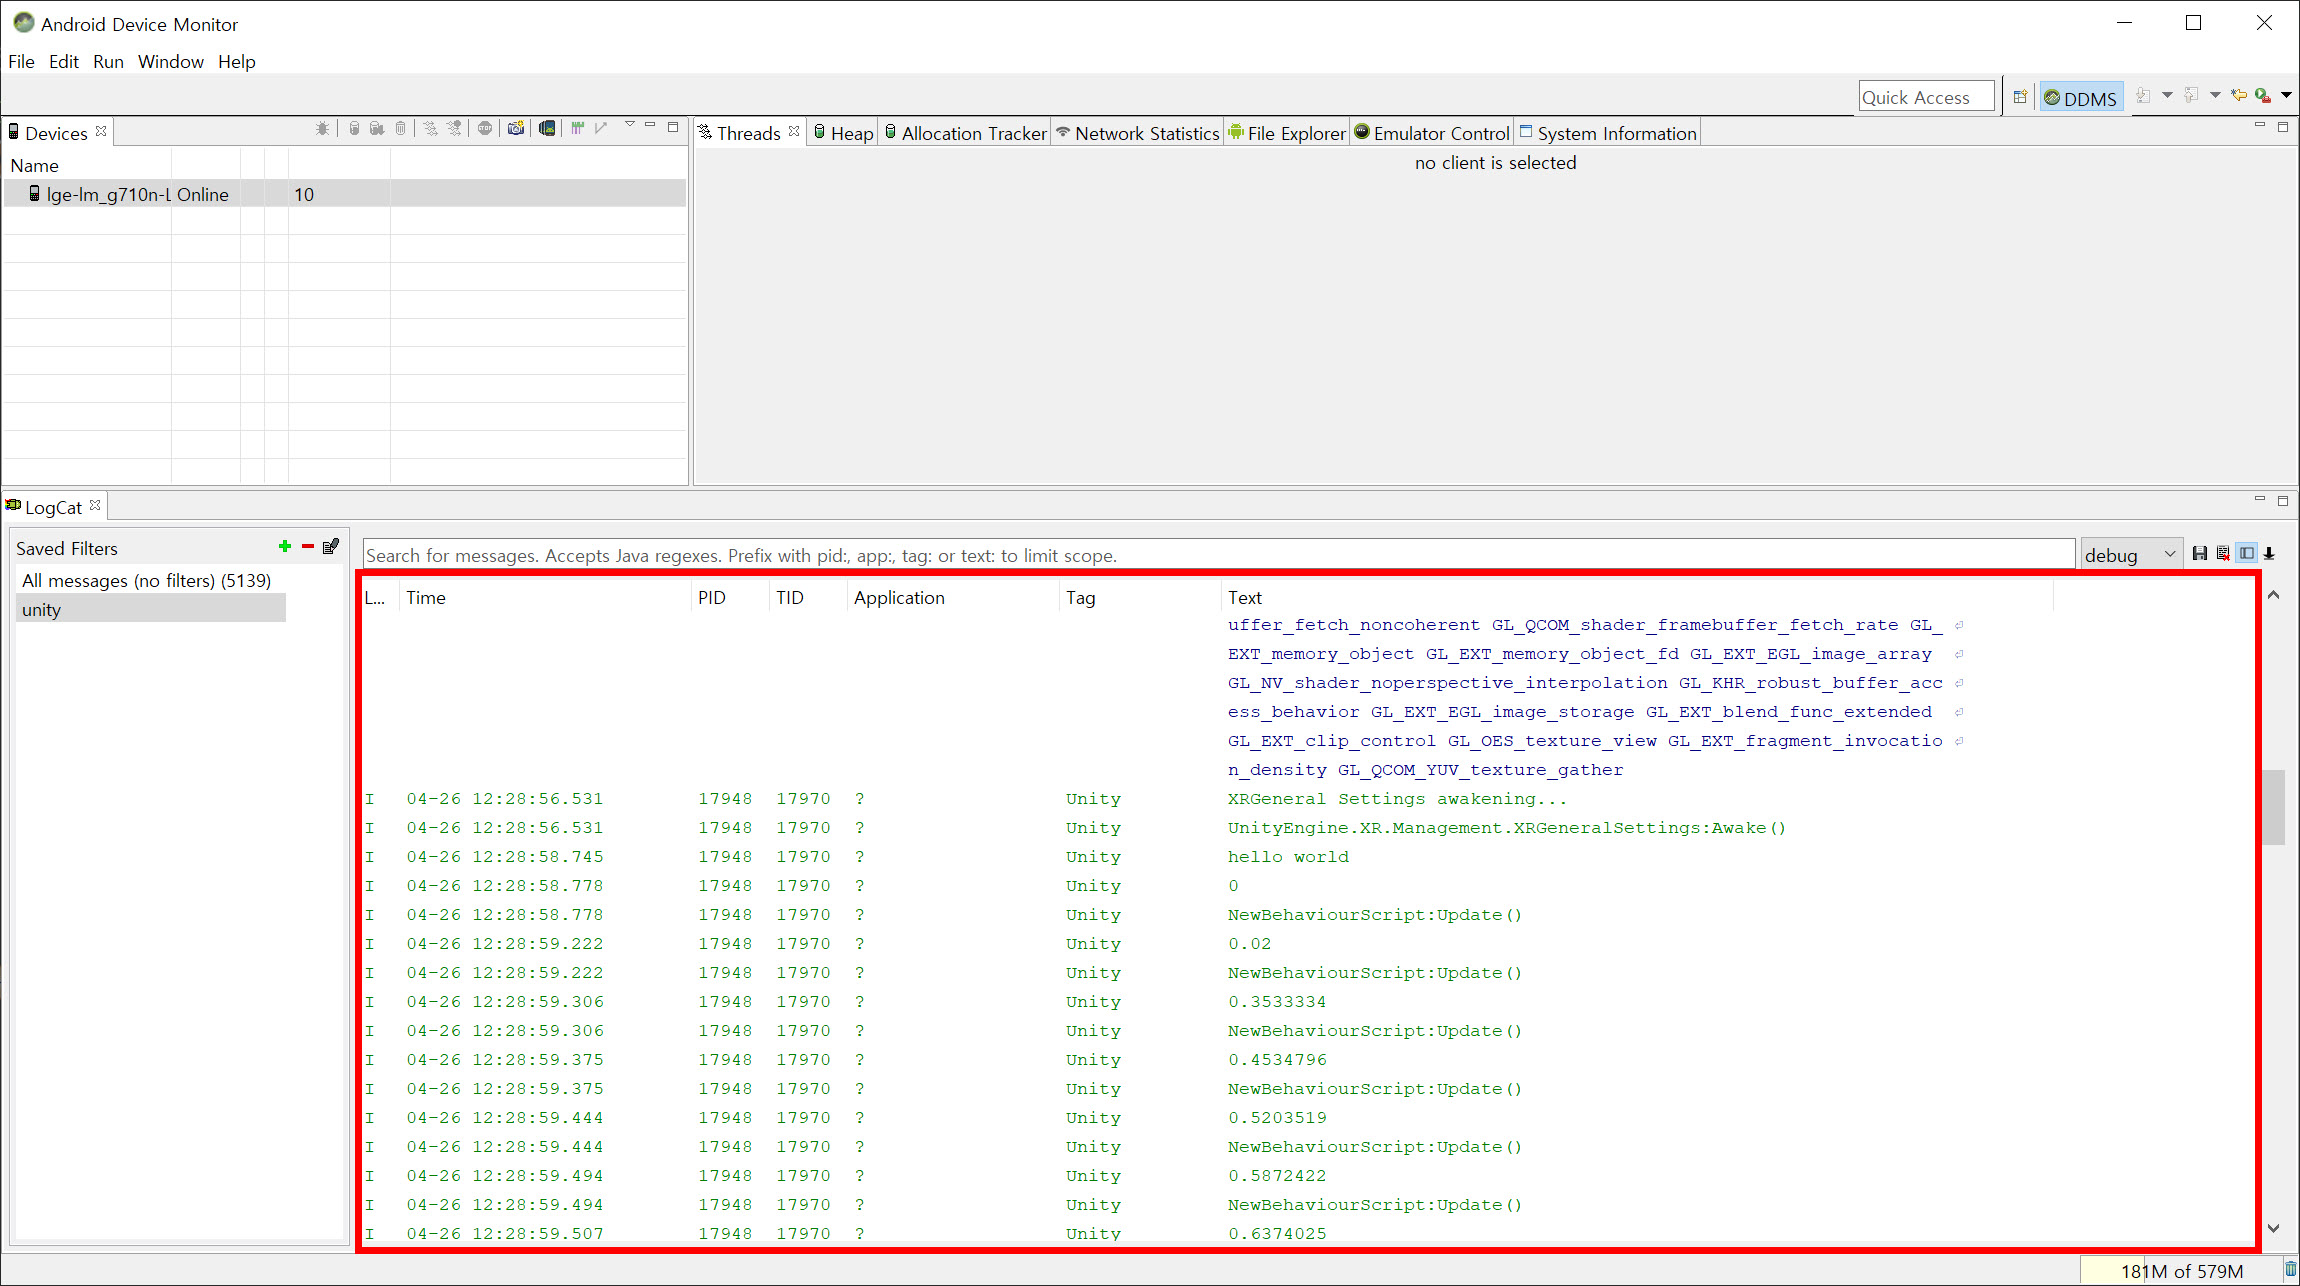Clear the LogCat log
Image resolution: width=2300 pixels, height=1286 pixels.
tap(2222, 554)
